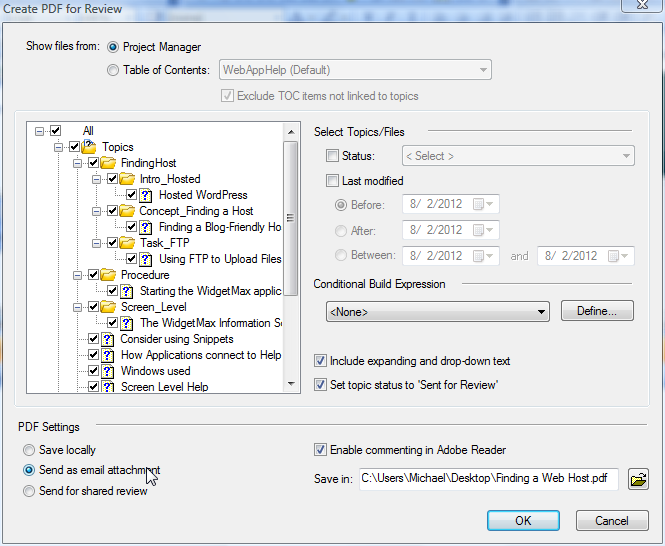Click the Define... button
Image resolution: width=665 pixels, height=546 pixels.
(x=597, y=311)
